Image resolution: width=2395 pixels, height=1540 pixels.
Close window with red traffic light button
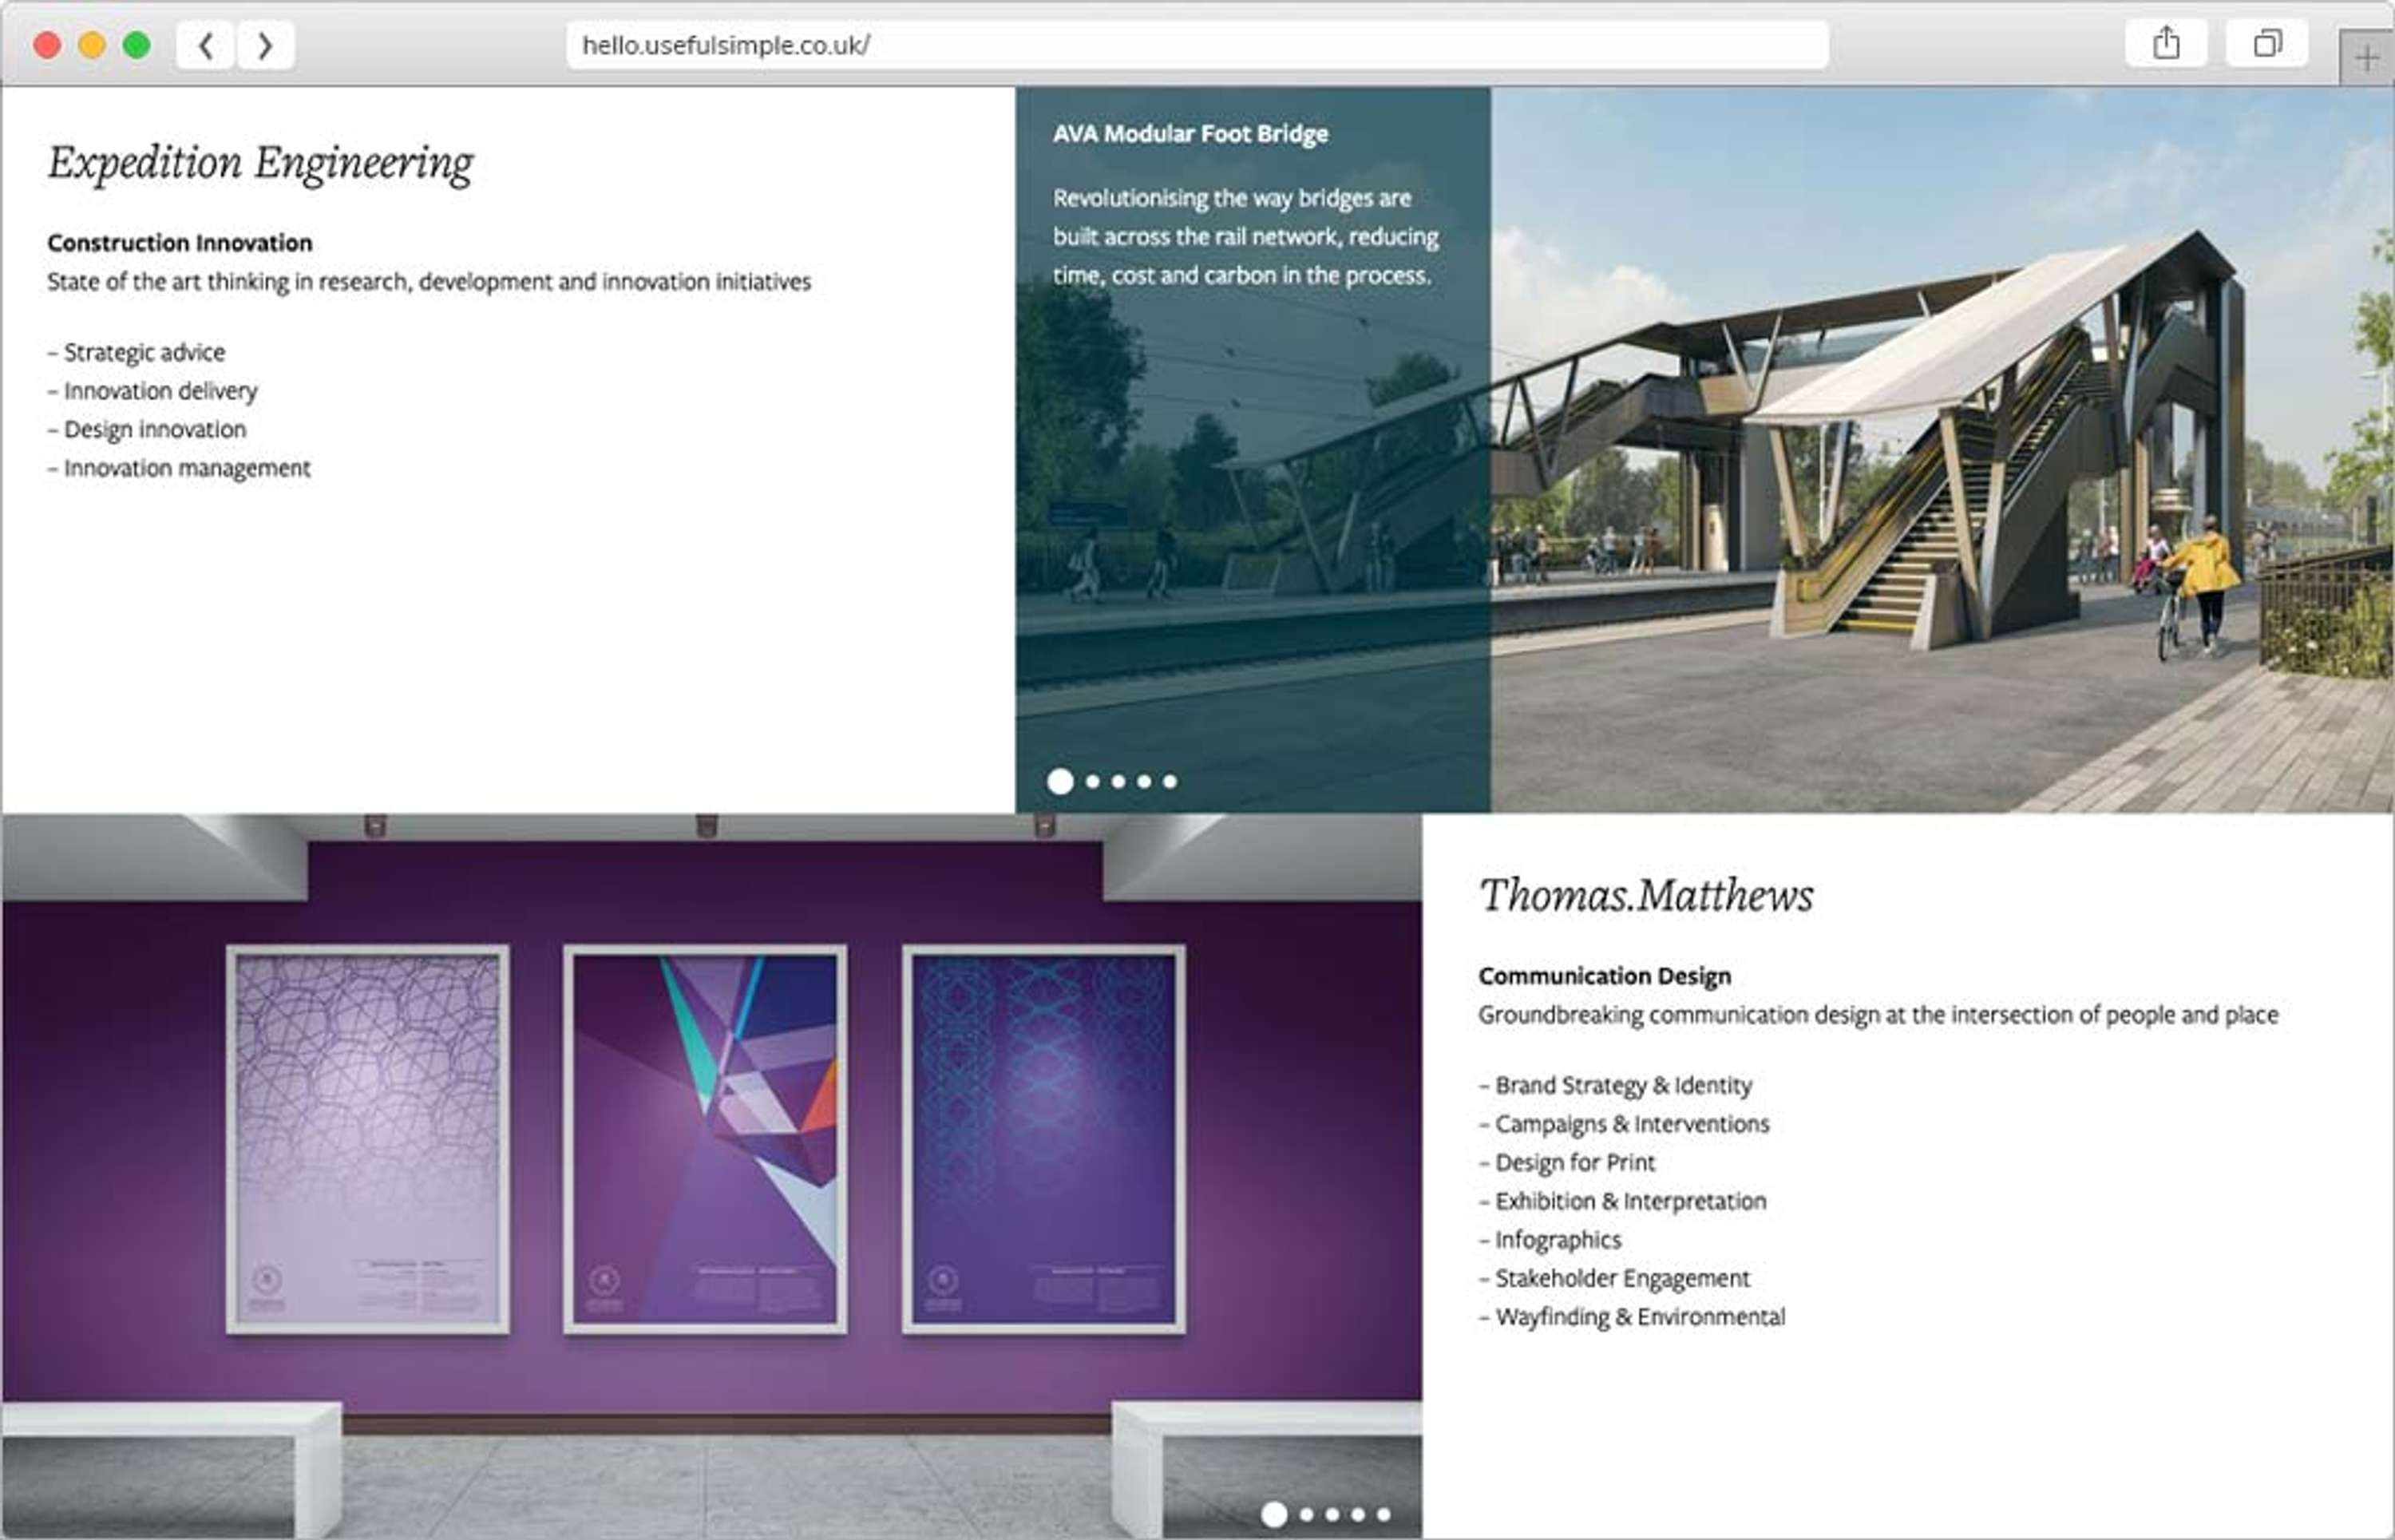[47, 45]
